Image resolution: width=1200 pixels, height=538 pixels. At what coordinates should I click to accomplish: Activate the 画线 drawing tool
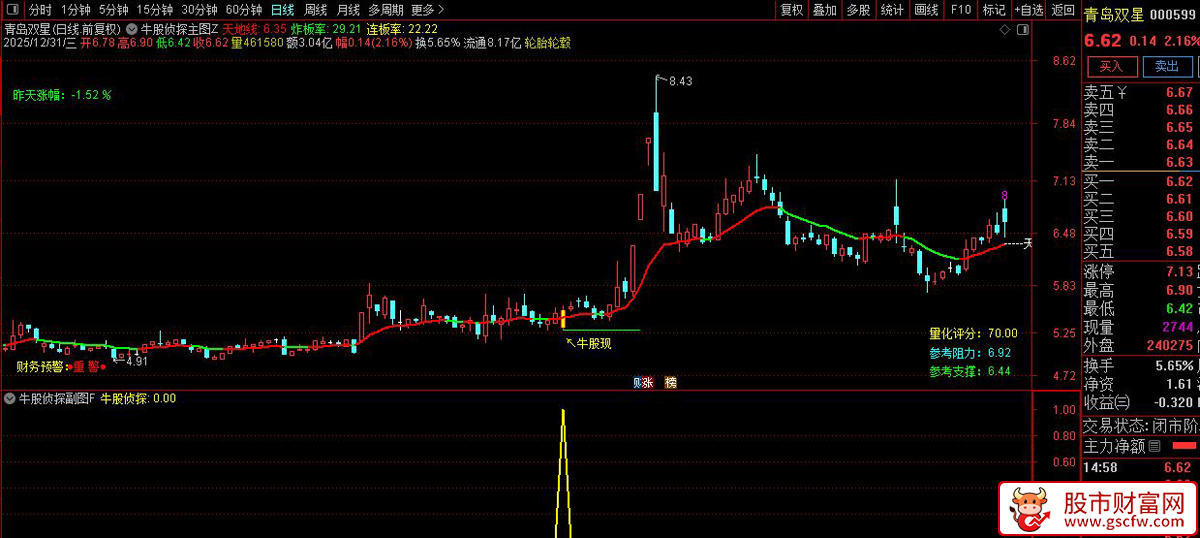[x=926, y=10]
